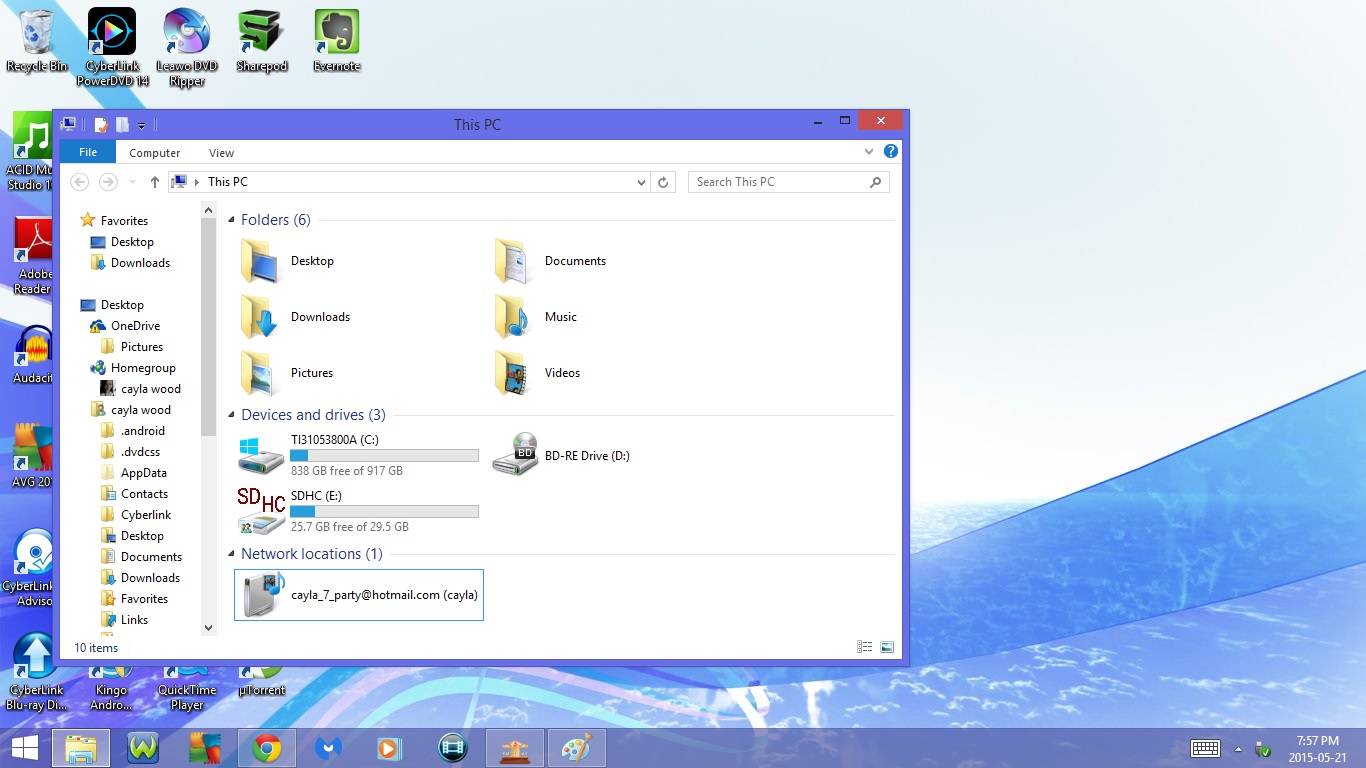Open Explorer help via the blue question mark
1366x768 pixels.
(x=891, y=152)
